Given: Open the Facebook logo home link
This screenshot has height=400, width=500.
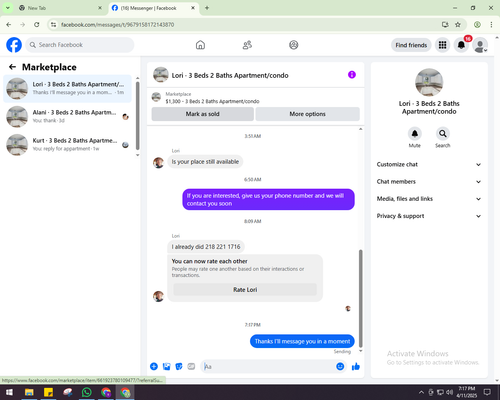Looking at the screenshot, I should (14, 45).
